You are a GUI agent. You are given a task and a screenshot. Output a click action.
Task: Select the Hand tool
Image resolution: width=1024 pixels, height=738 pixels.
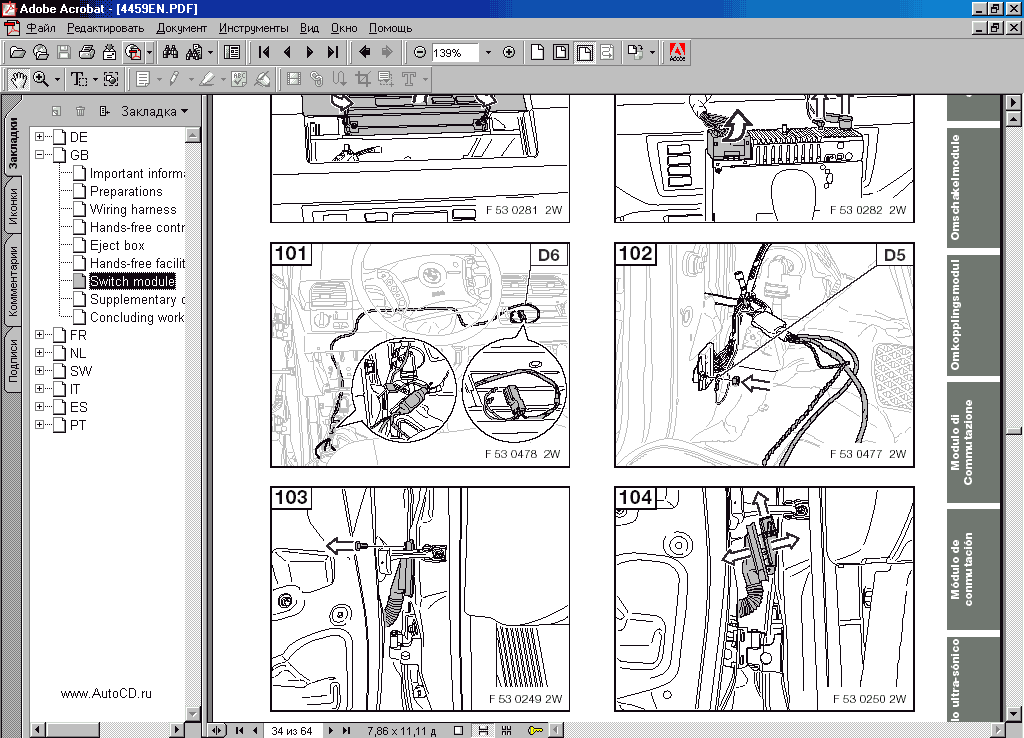[x=18, y=80]
